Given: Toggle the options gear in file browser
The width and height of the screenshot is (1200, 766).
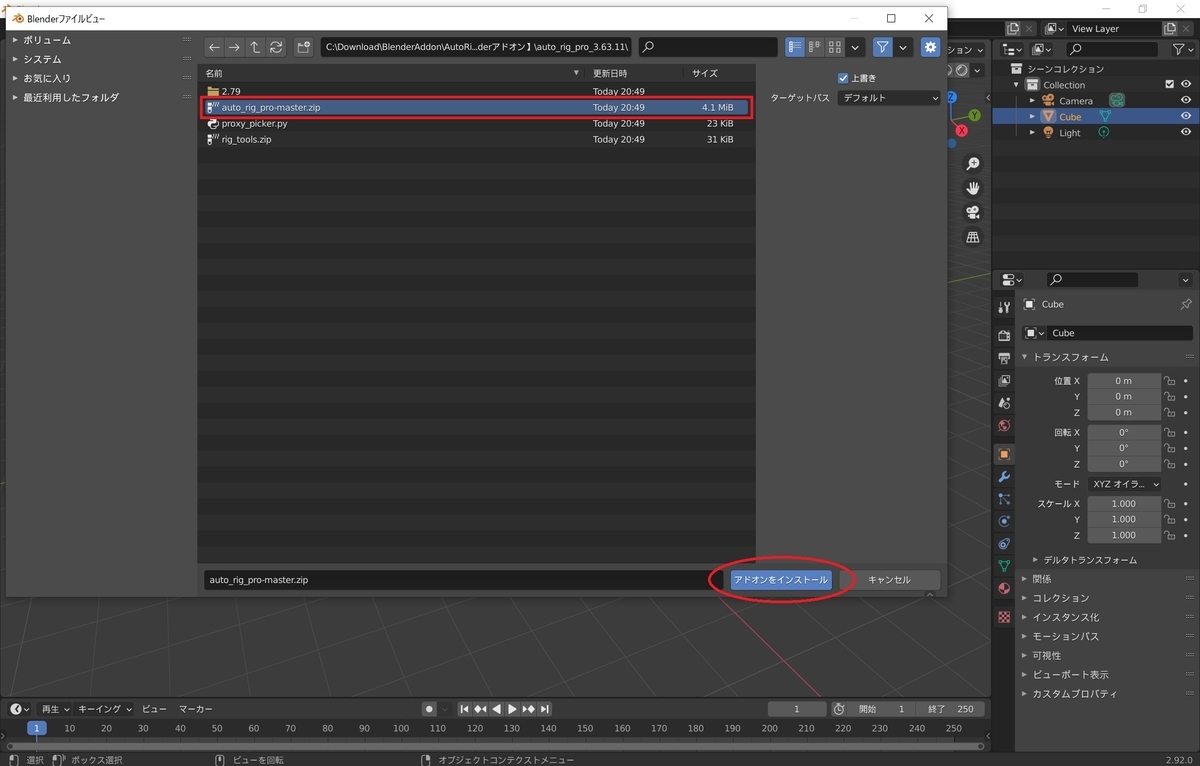Looking at the screenshot, I should 931,47.
